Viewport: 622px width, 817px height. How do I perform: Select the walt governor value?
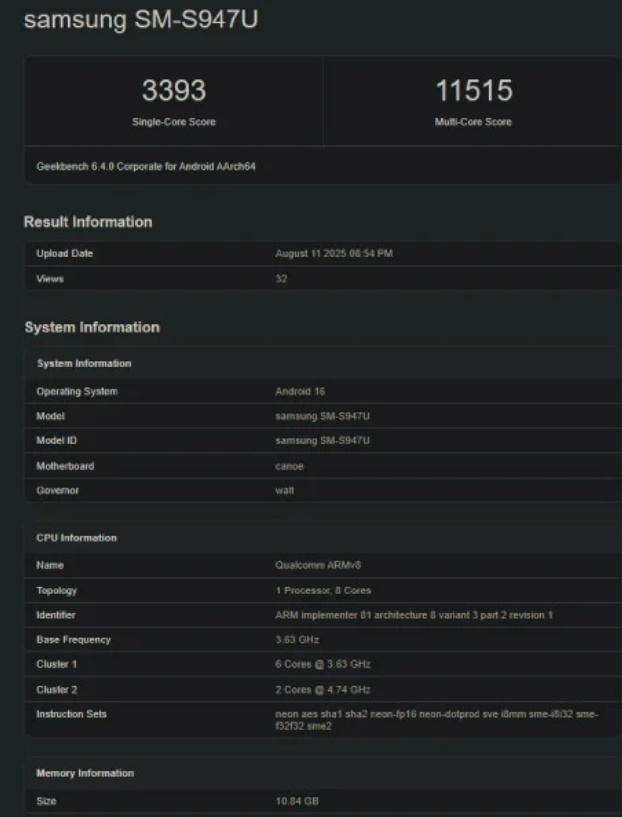coord(284,491)
